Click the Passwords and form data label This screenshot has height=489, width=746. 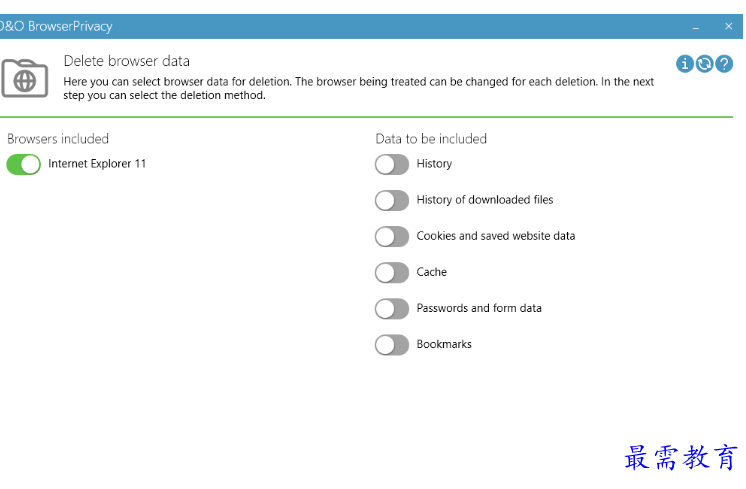pos(479,308)
